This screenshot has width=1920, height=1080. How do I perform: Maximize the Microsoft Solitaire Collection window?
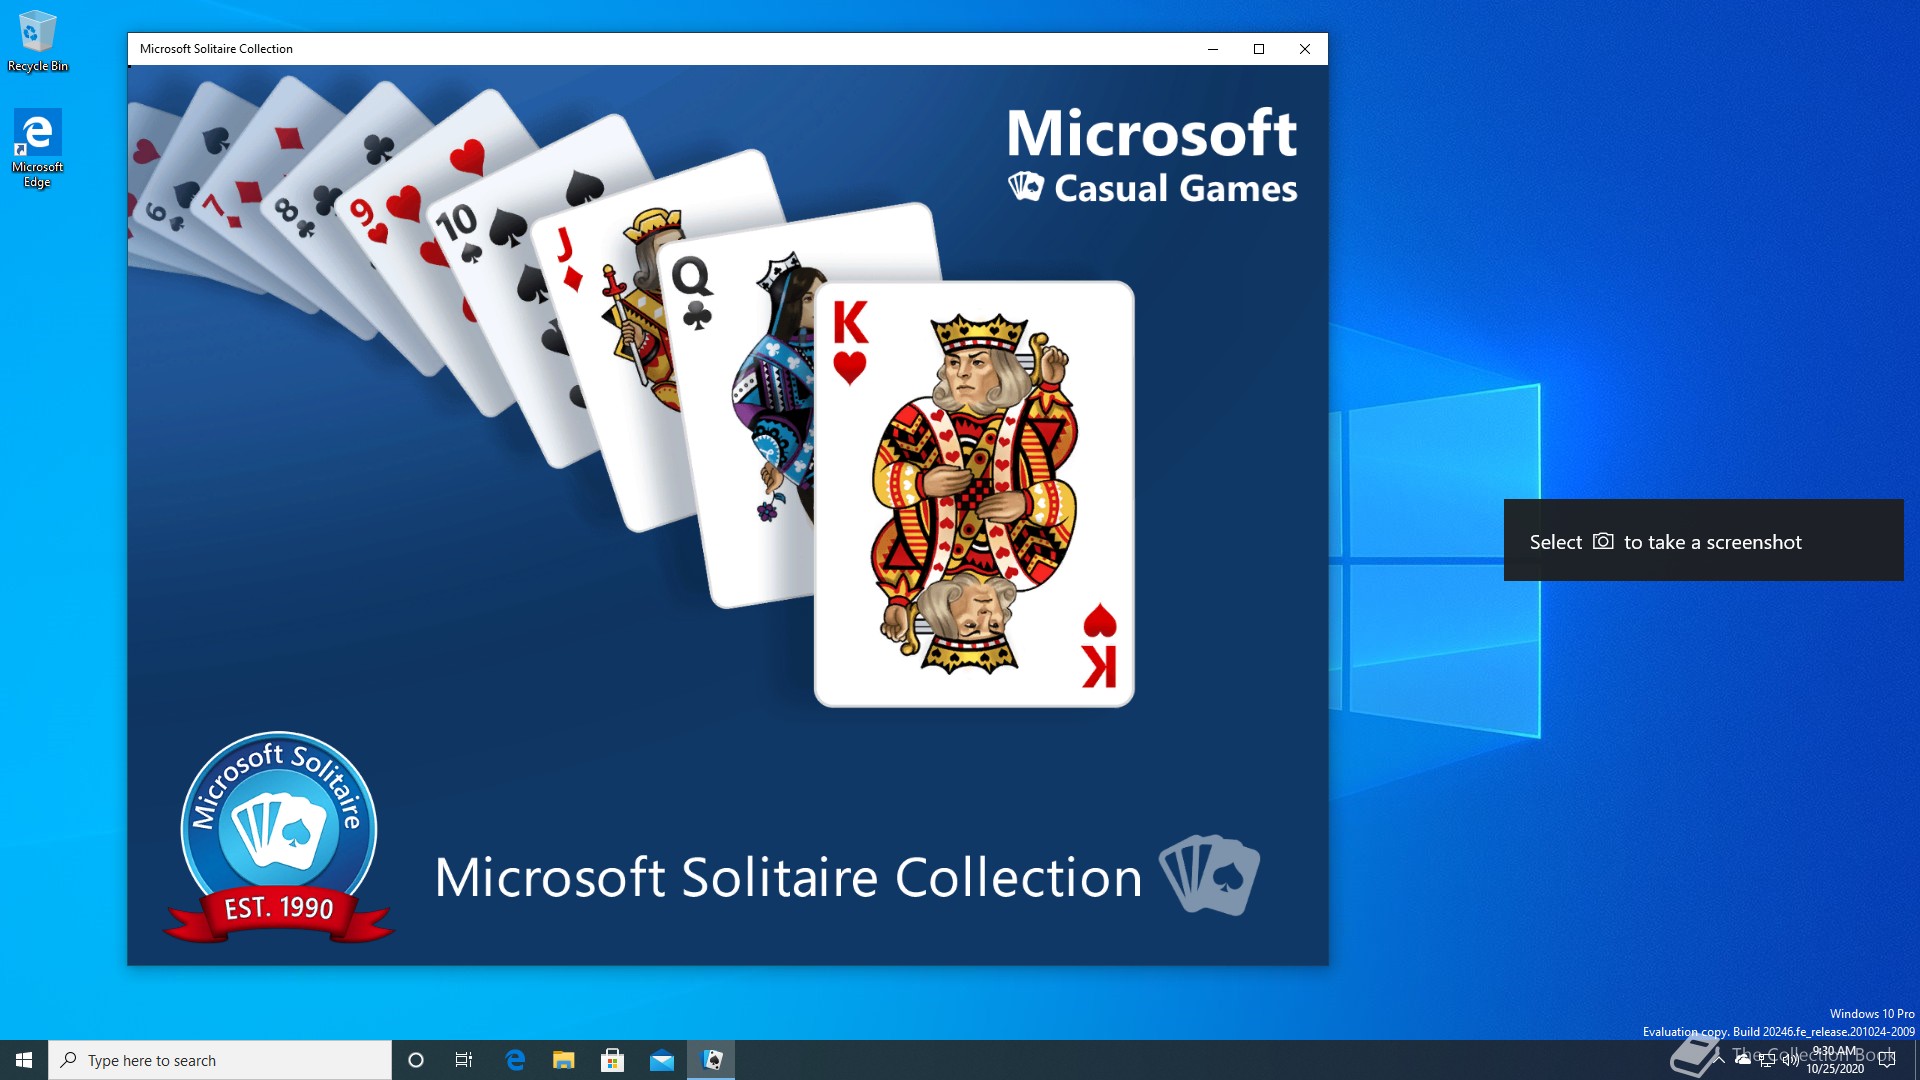click(x=1259, y=49)
